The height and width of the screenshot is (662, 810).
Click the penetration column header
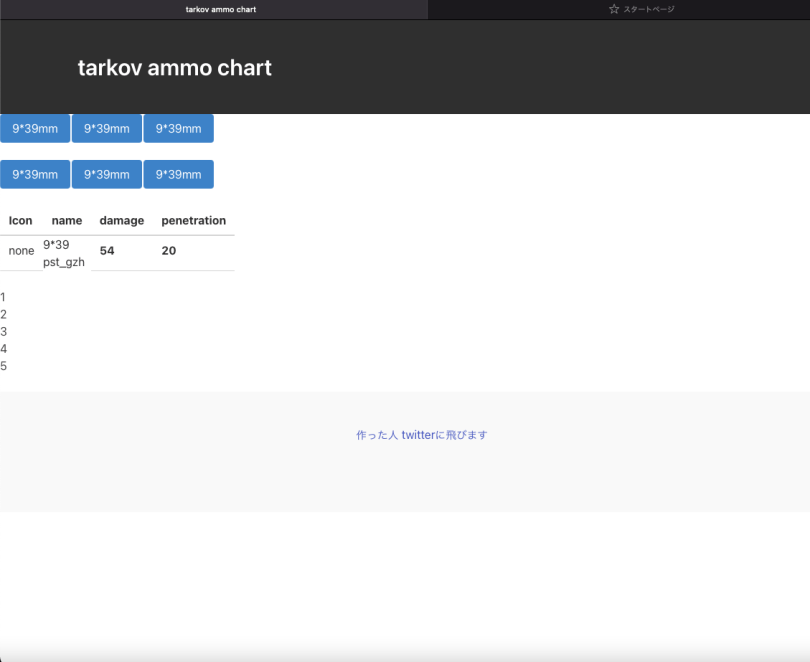194,220
